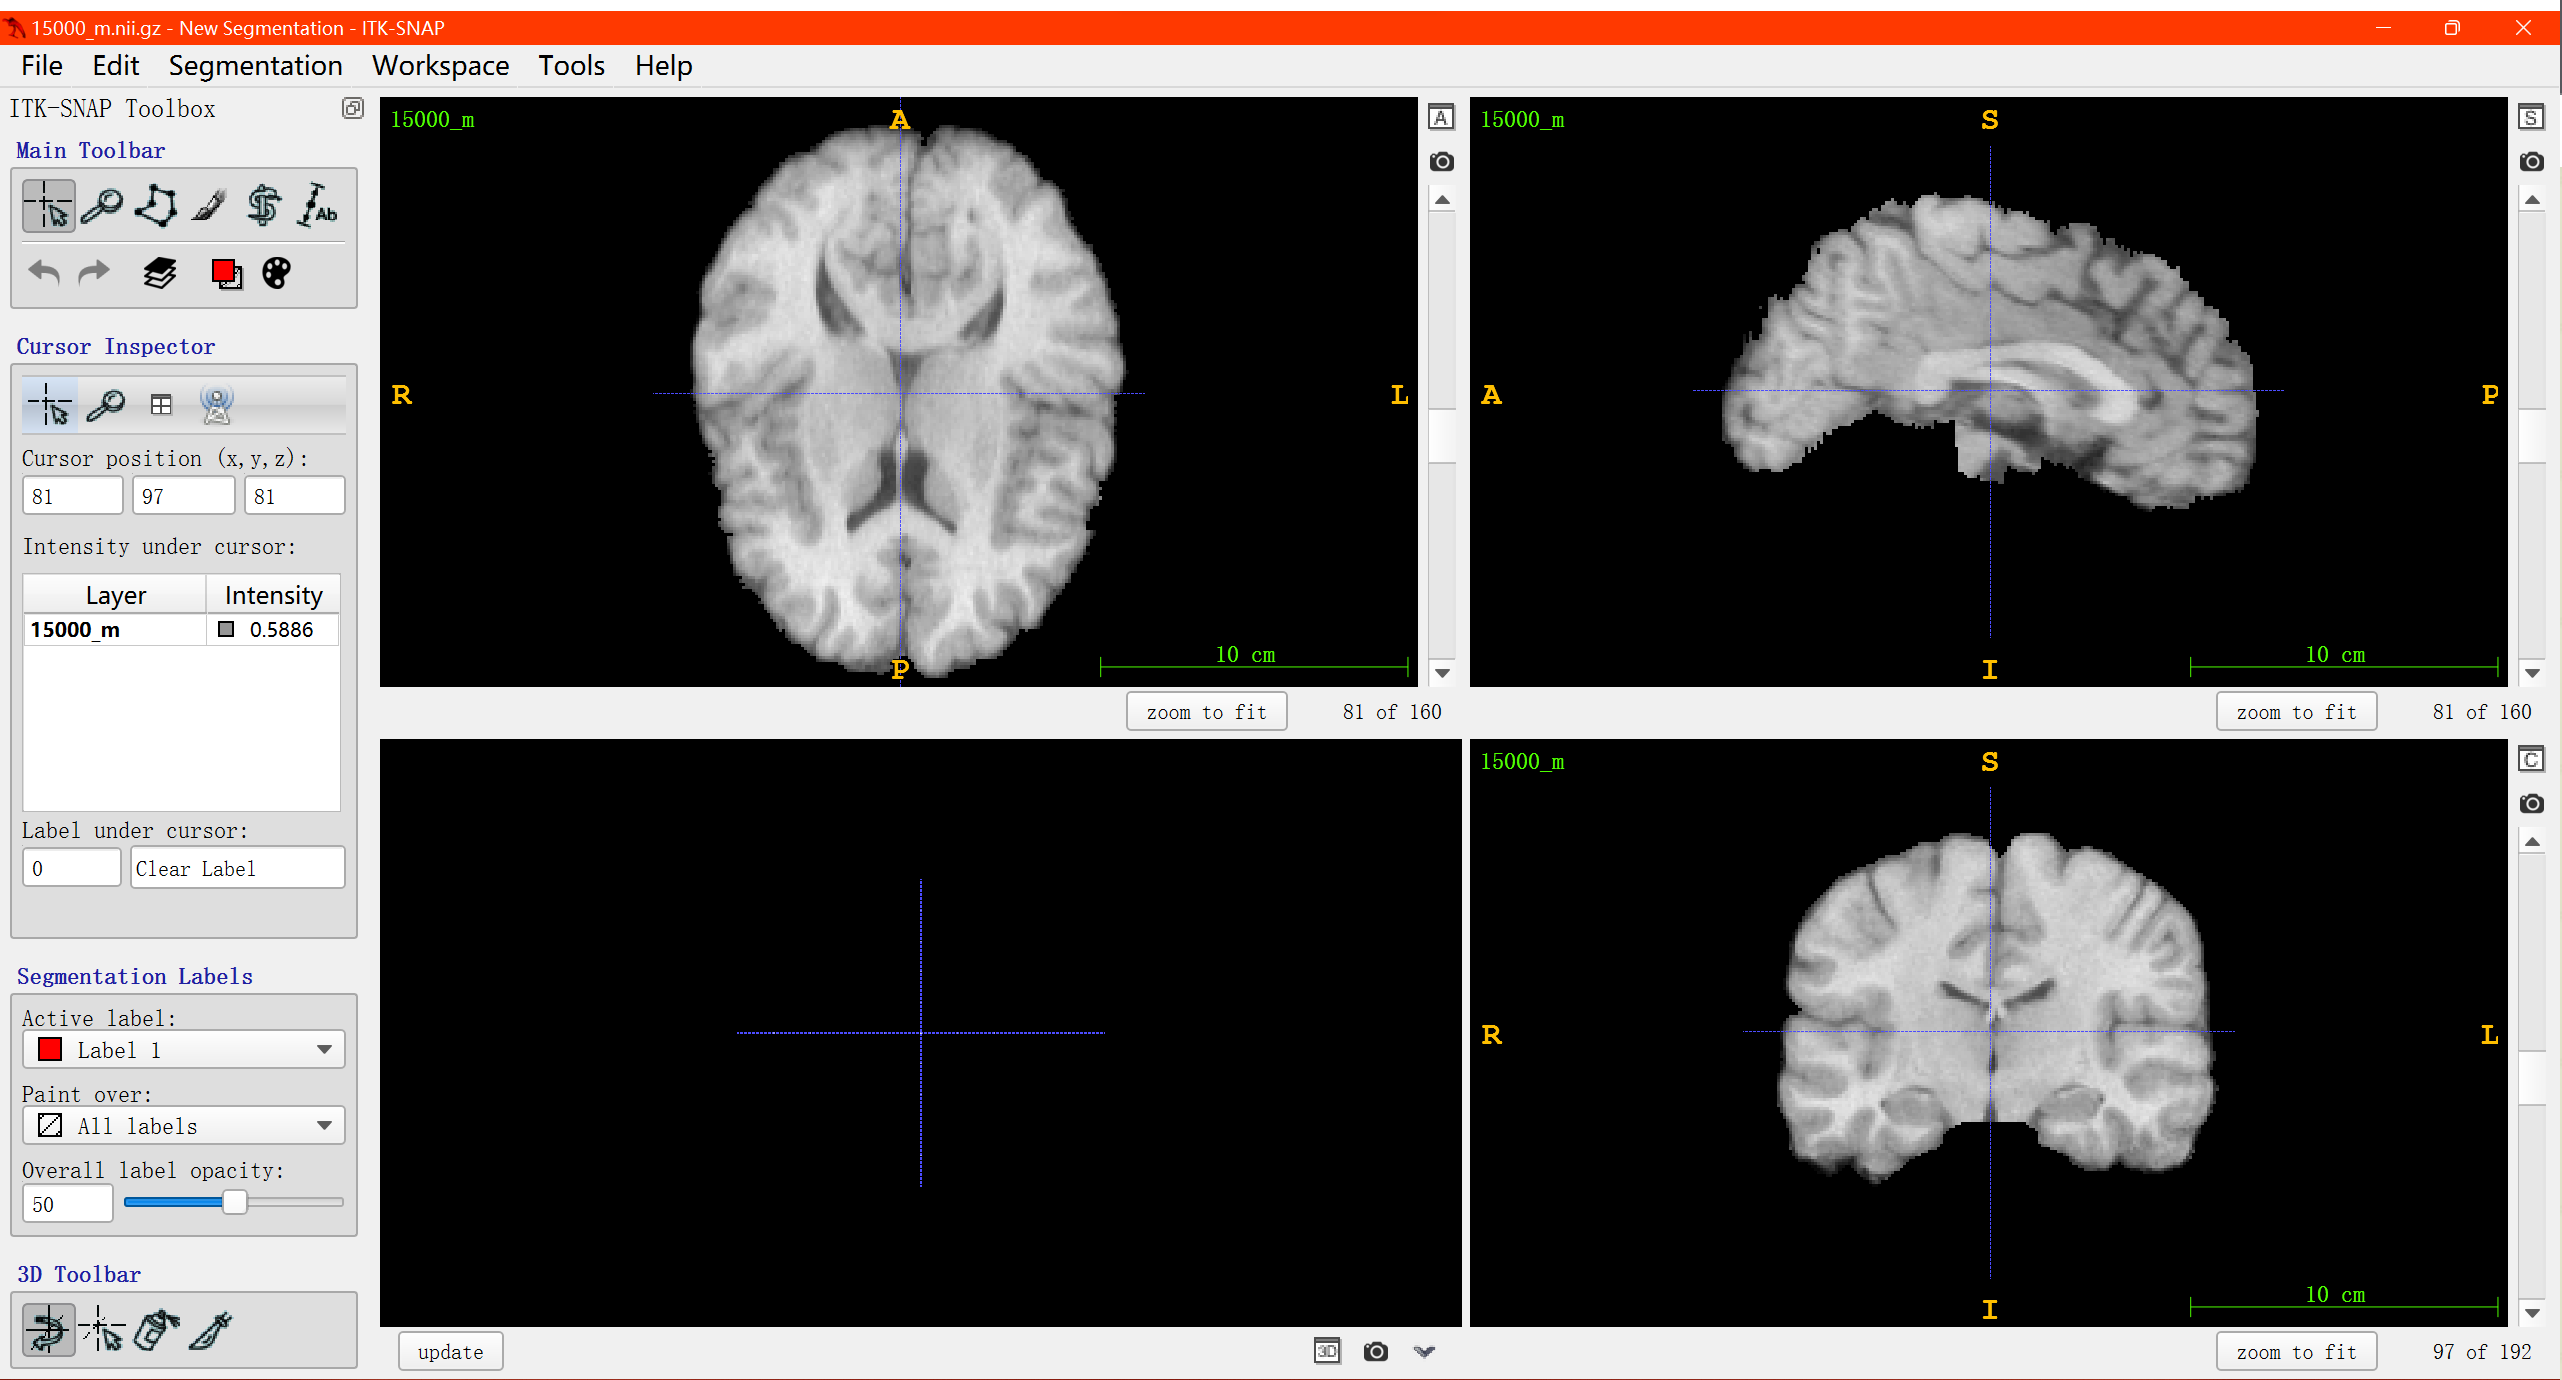
Task: Adjust the overall label opacity slider
Action: click(234, 1203)
